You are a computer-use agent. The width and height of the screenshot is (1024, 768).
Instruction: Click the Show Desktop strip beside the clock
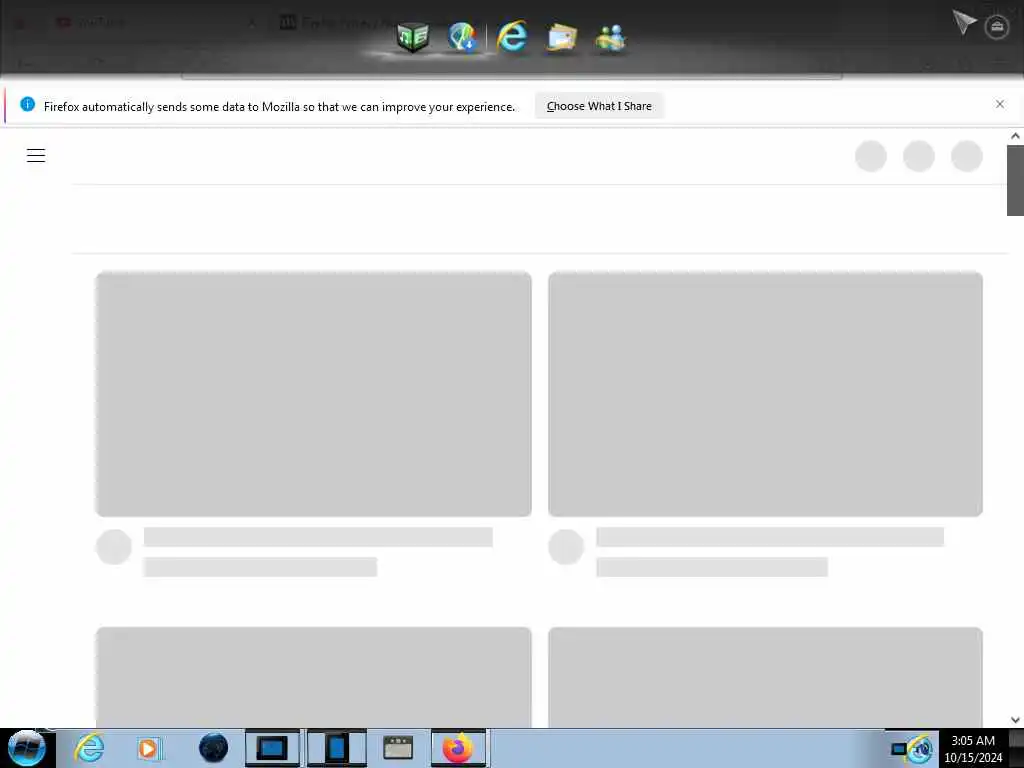tap(1016, 748)
